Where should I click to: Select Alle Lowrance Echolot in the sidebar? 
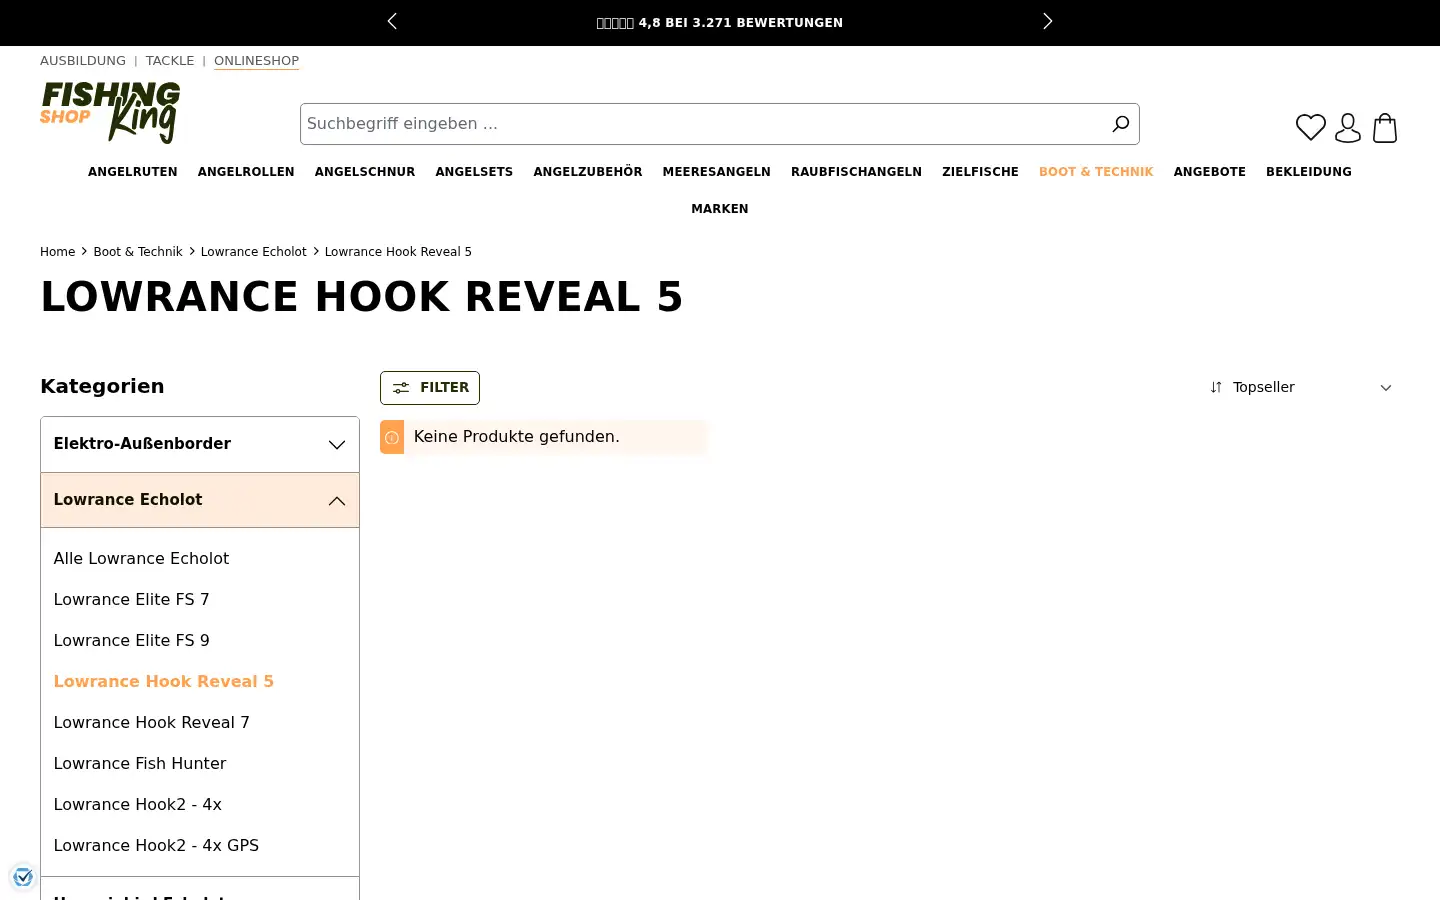click(x=141, y=559)
